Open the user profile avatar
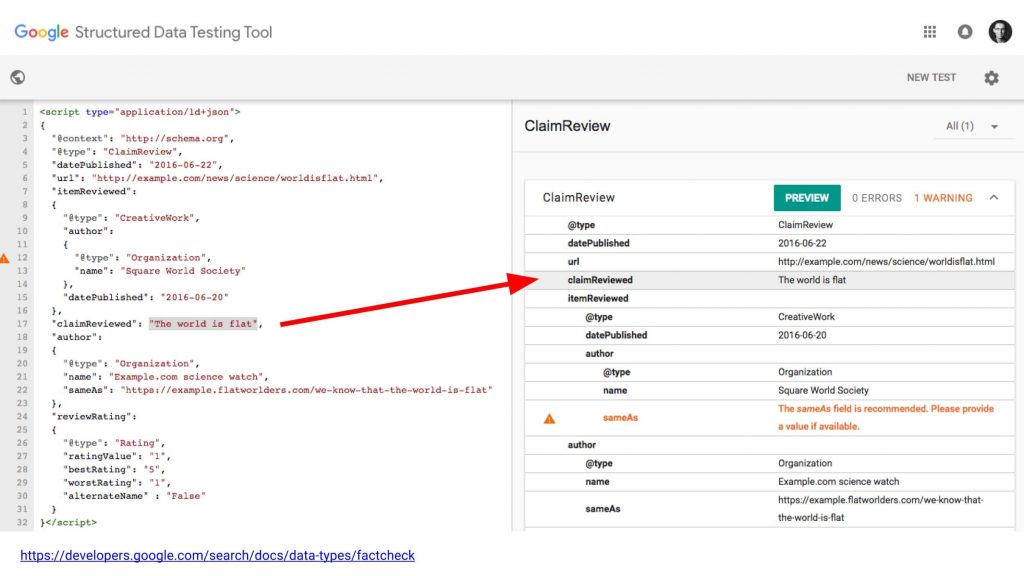This screenshot has height=576, width=1024. coord(1000,31)
